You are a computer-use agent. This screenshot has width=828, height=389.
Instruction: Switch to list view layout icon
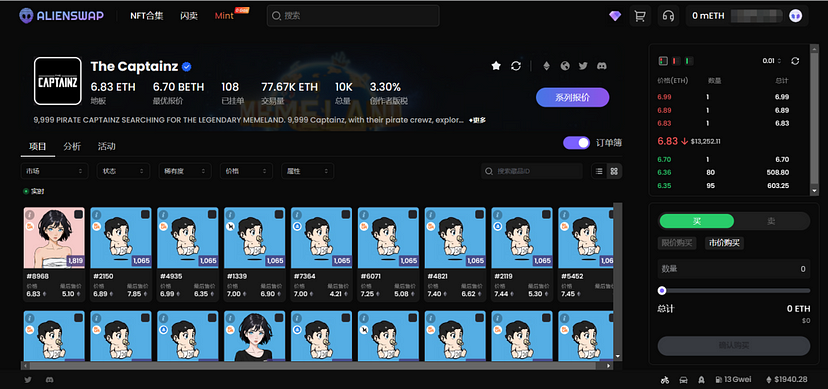(x=599, y=171)
